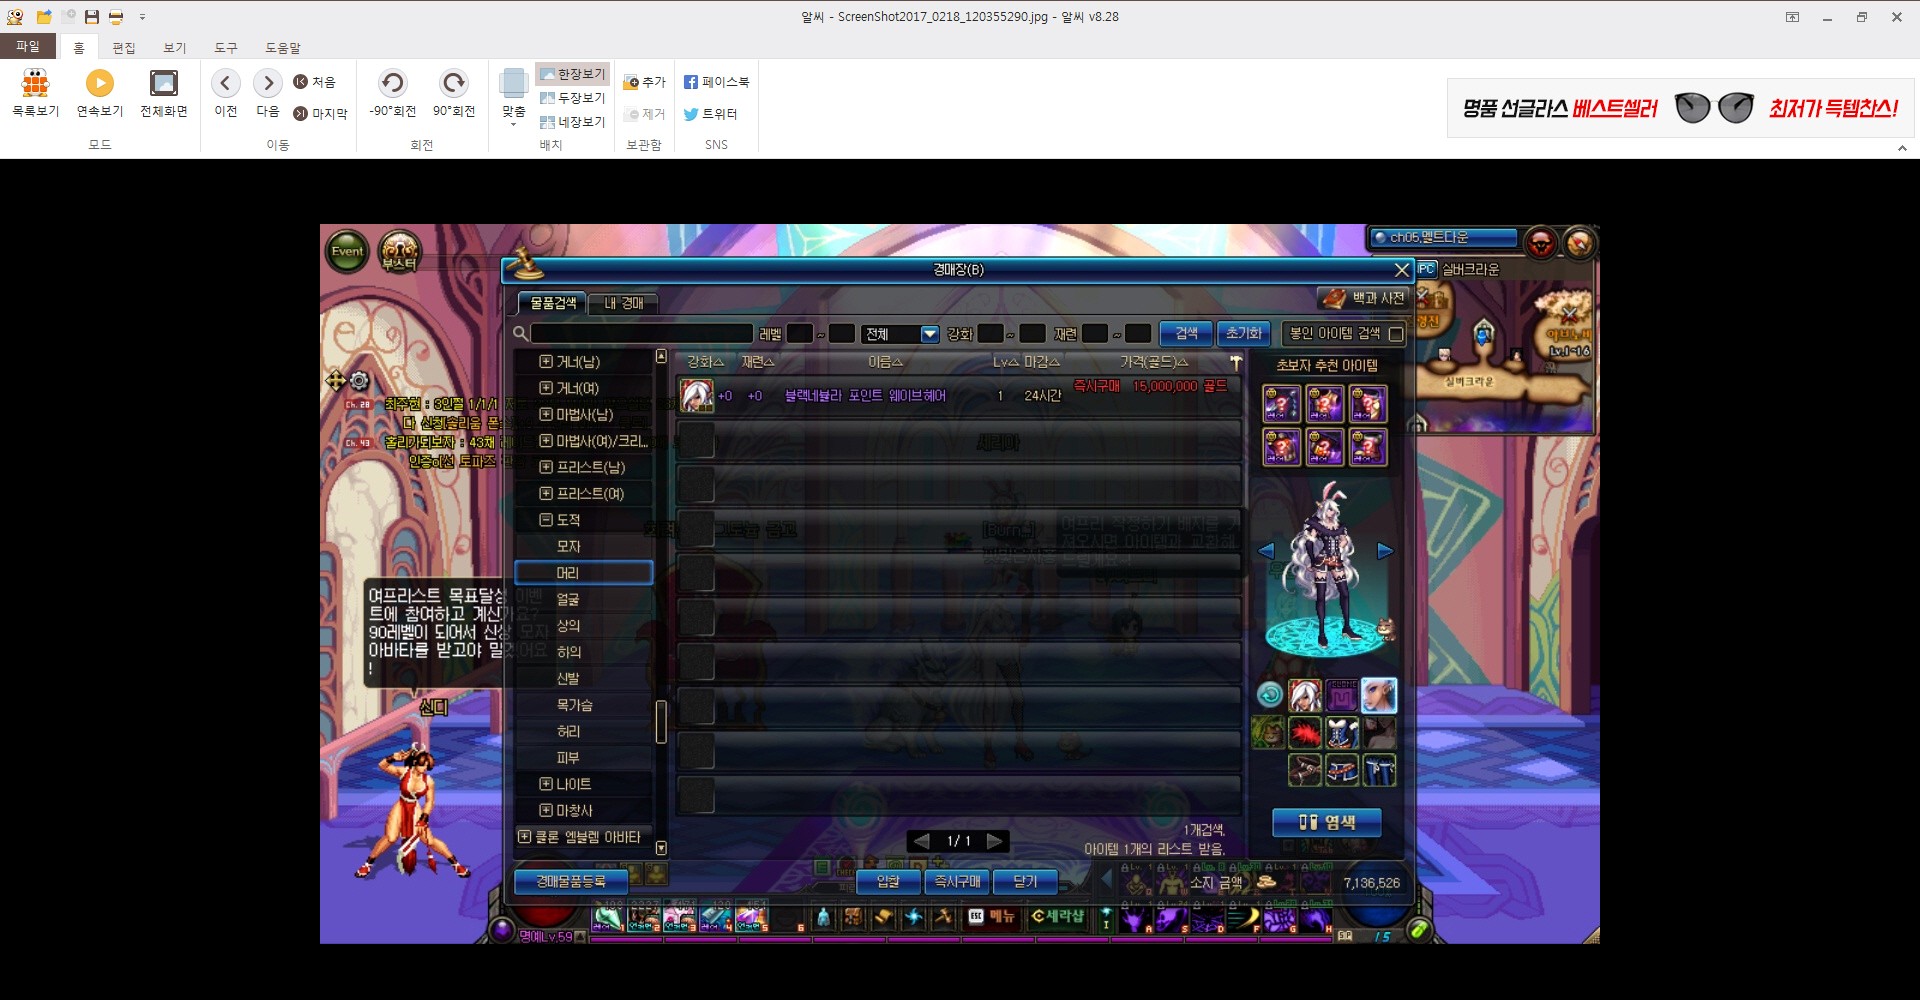Open the 맞춤 fit dropdown

(x=513, y=98)
